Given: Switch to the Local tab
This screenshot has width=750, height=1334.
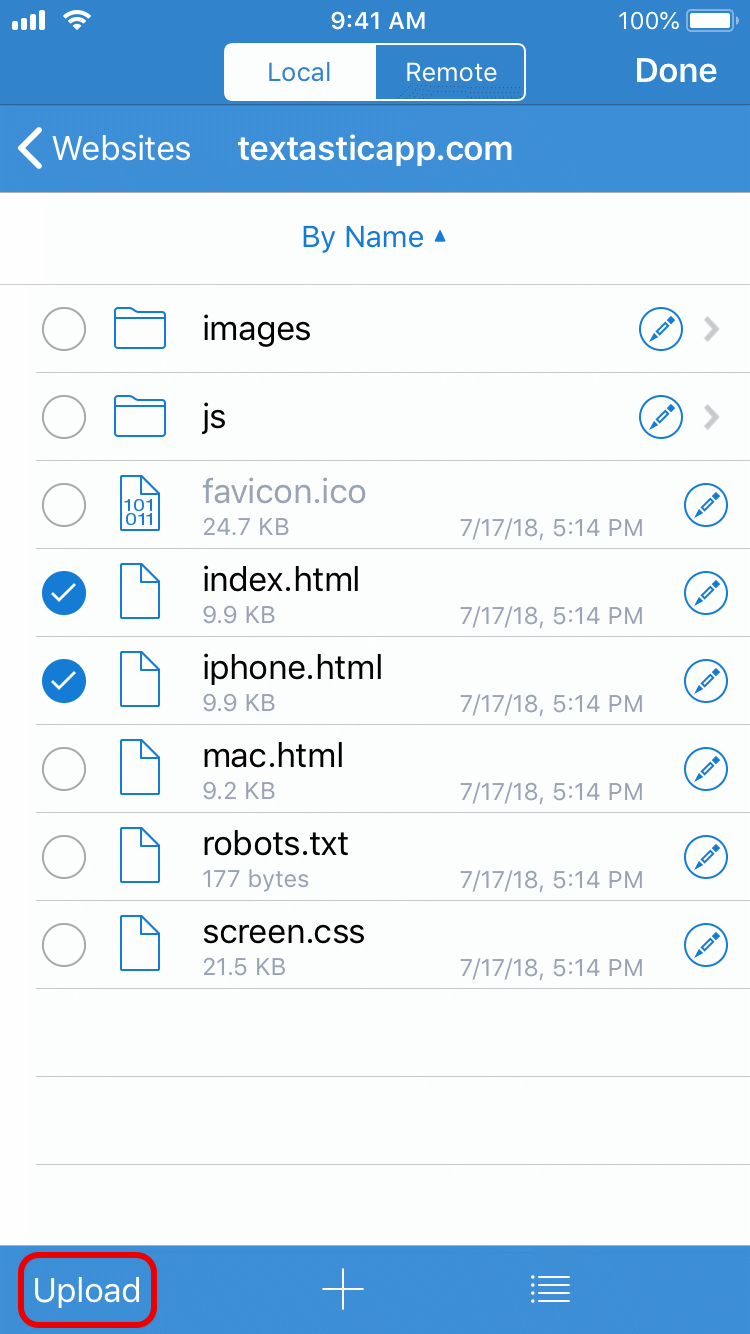Looking at the screenshot, I should (300, 72).
